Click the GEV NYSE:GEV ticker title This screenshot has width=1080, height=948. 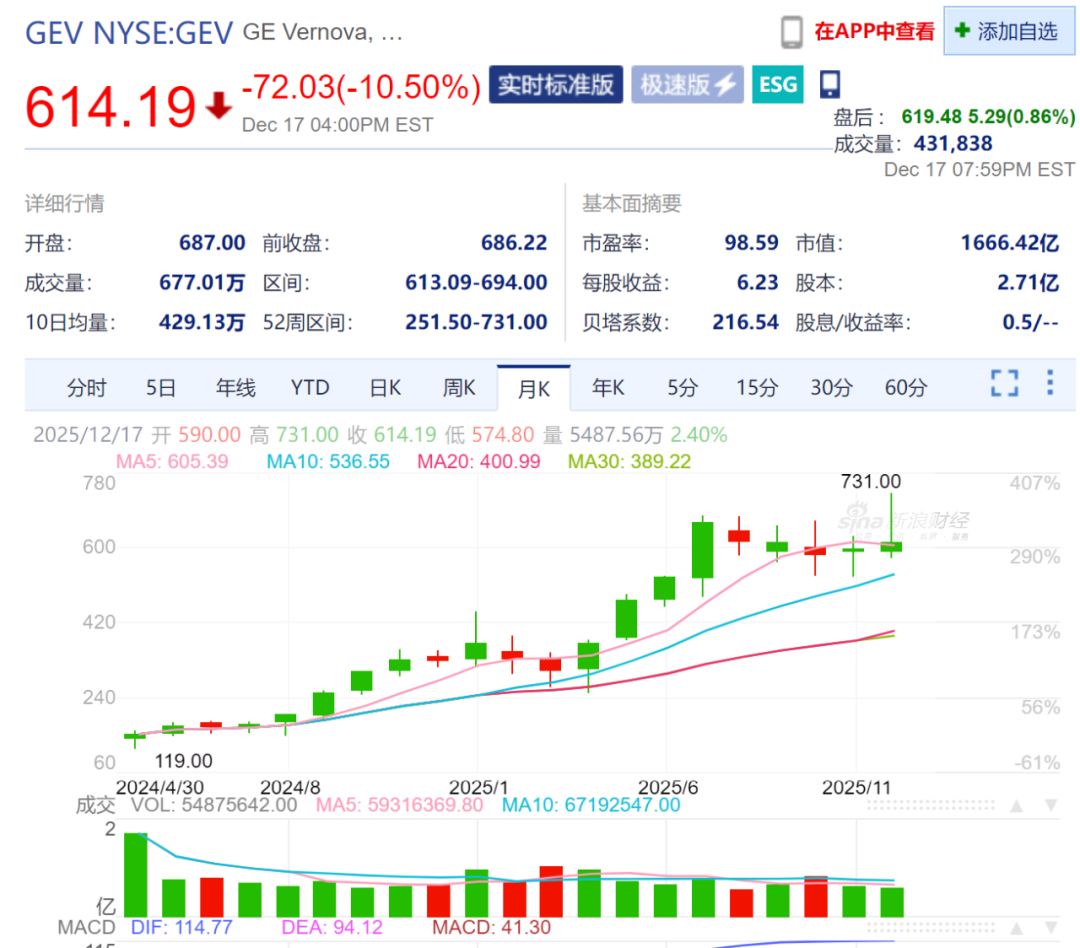coord(129,32)
